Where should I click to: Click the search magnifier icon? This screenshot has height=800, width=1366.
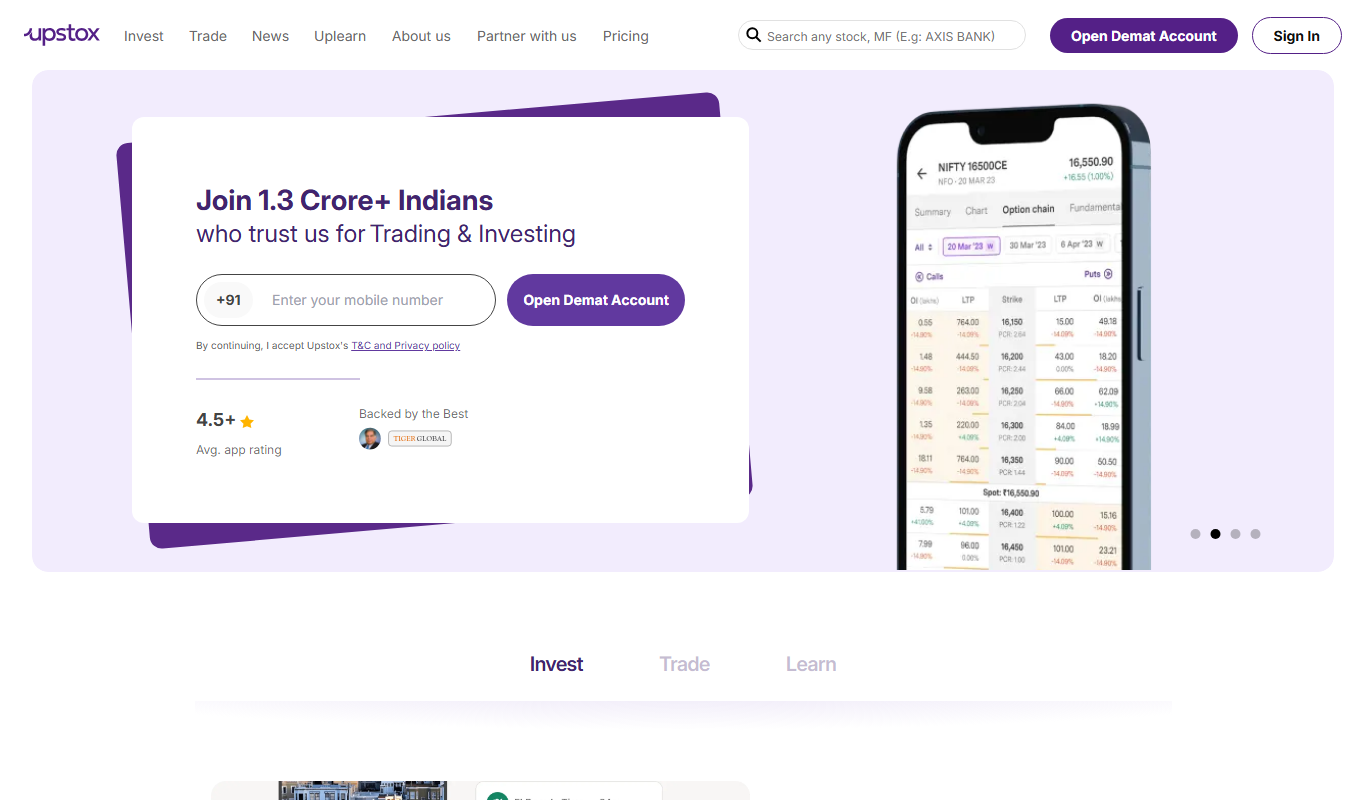[x=754, y=35]
